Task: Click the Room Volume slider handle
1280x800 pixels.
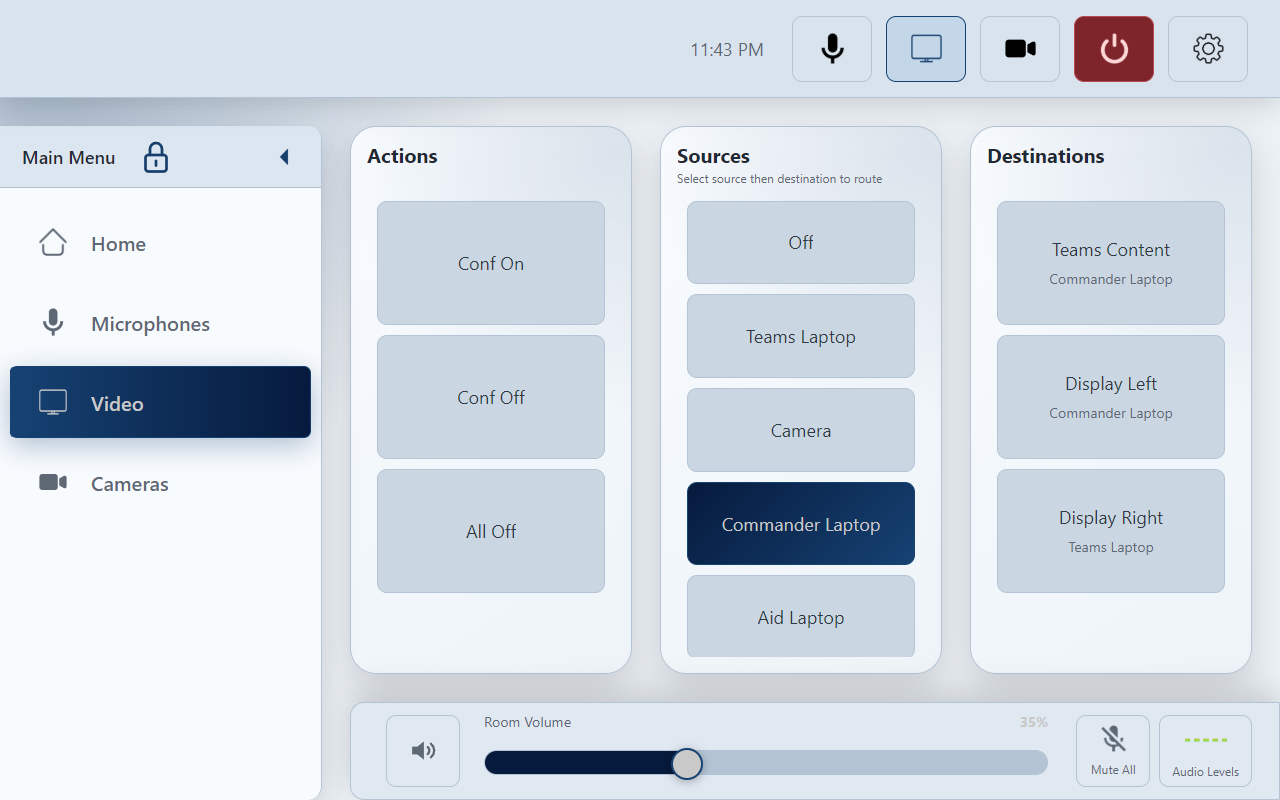Action: (687, 763)
